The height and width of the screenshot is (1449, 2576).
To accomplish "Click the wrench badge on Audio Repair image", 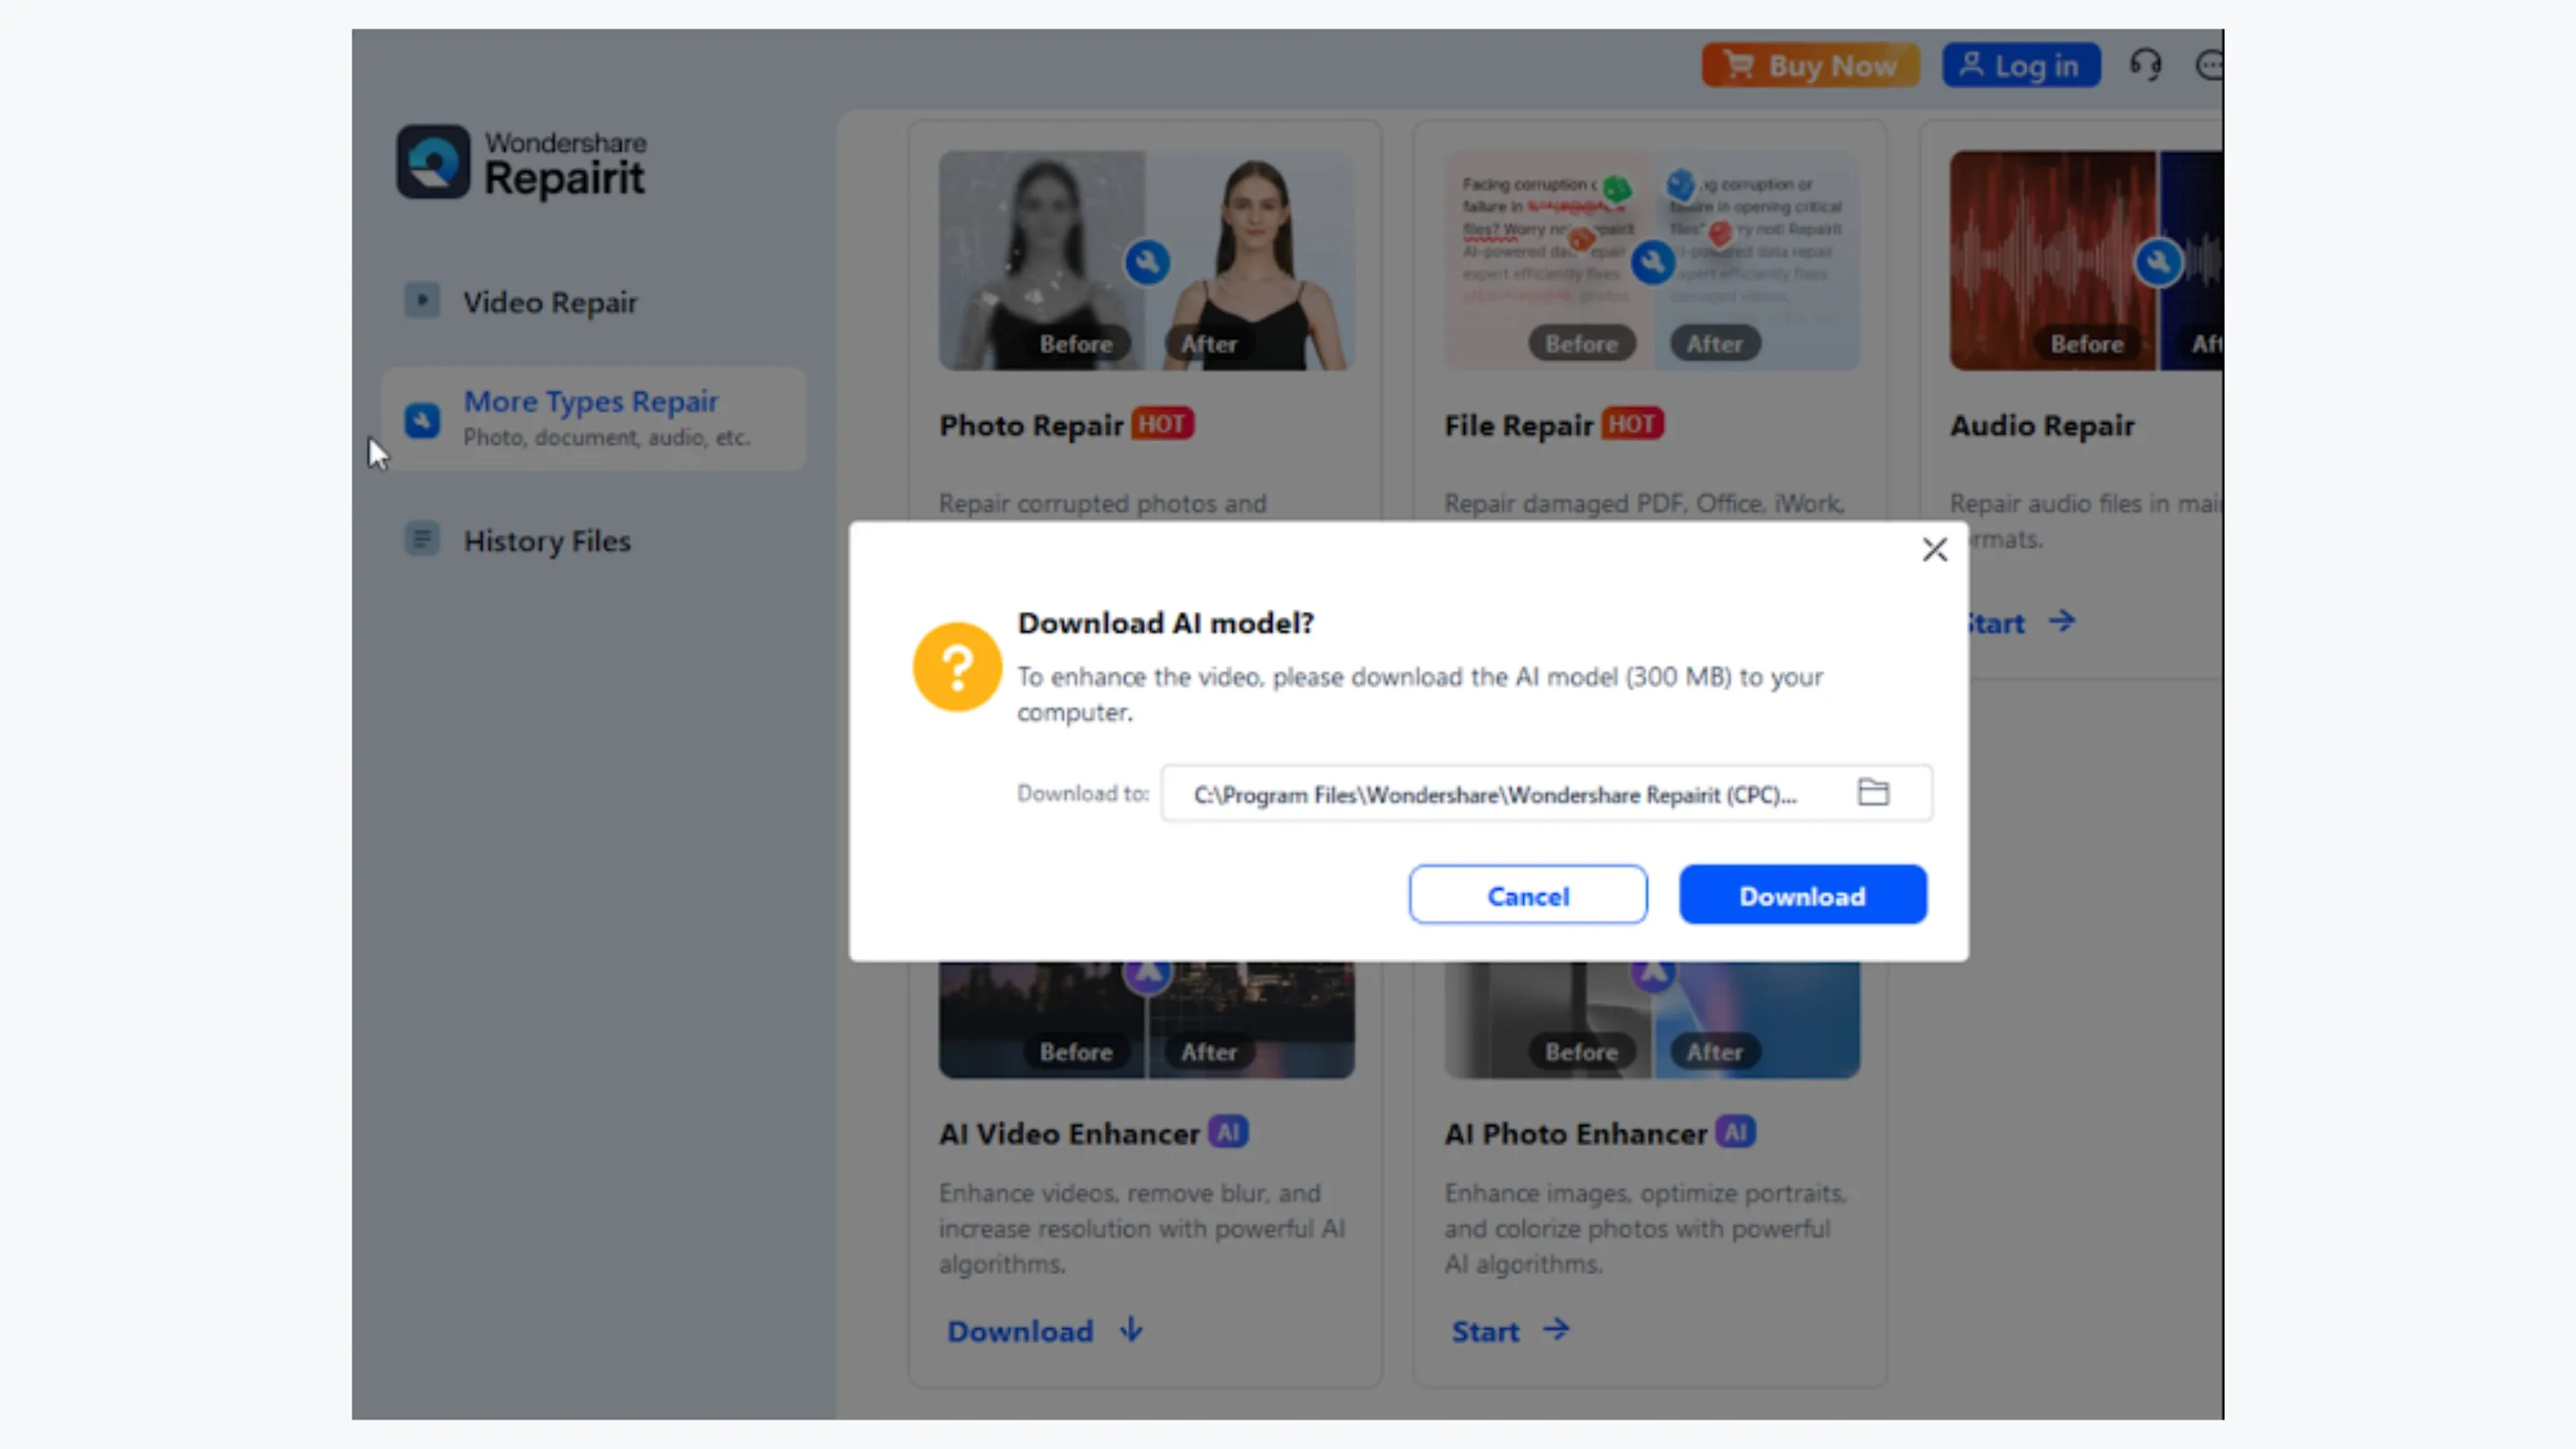I will [x=2158, y=263].
